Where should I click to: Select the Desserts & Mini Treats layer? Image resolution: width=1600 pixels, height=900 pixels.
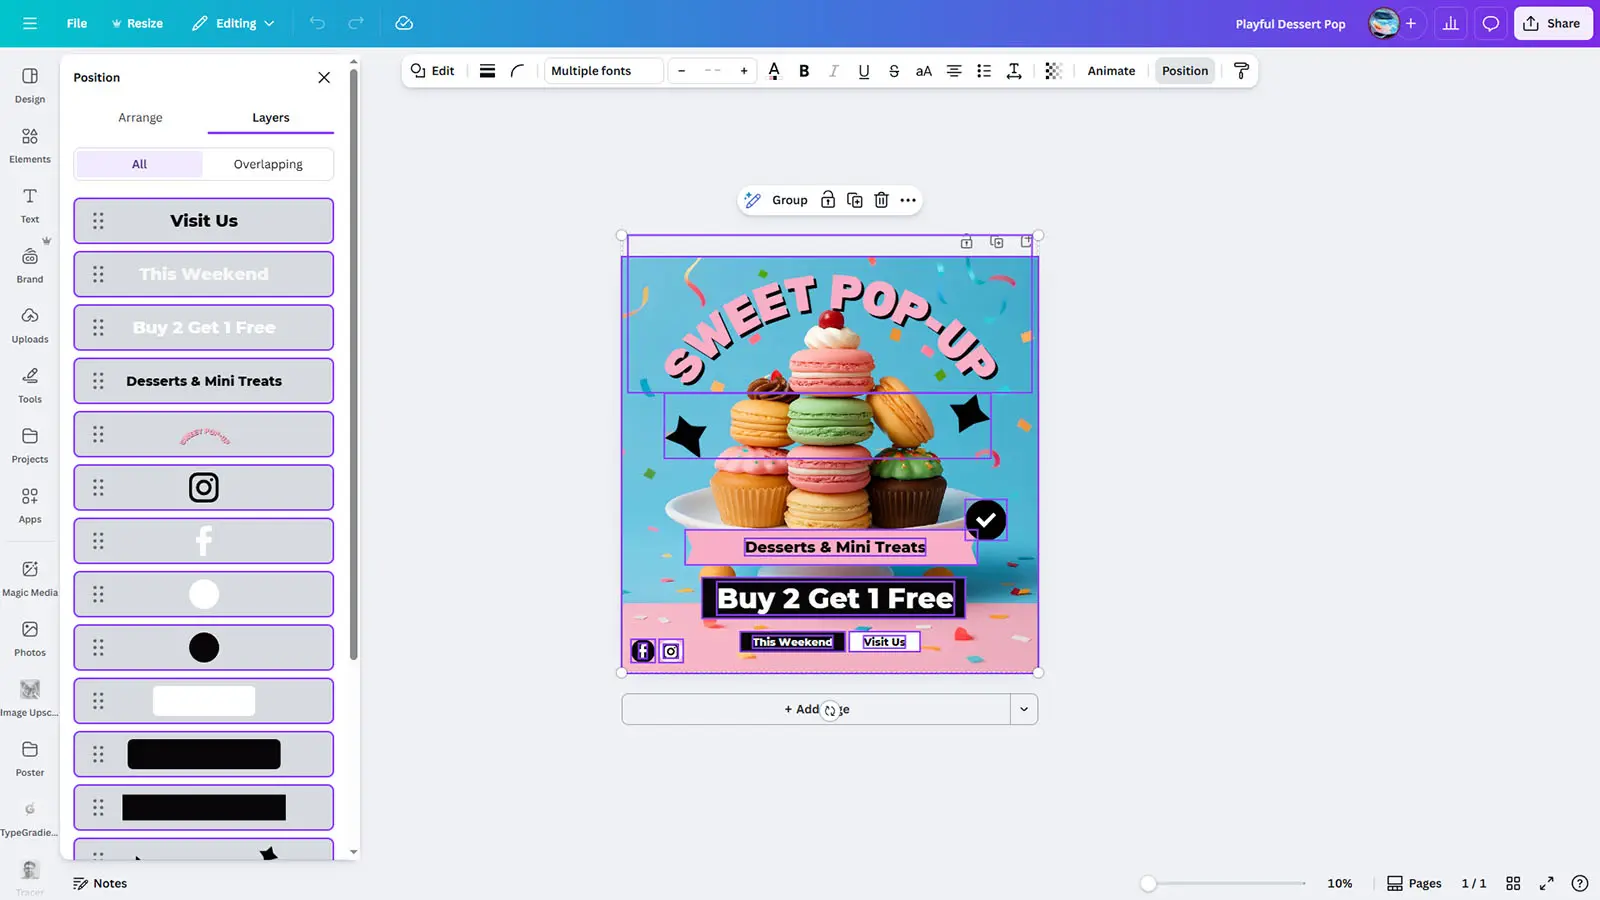click(204, 381)
